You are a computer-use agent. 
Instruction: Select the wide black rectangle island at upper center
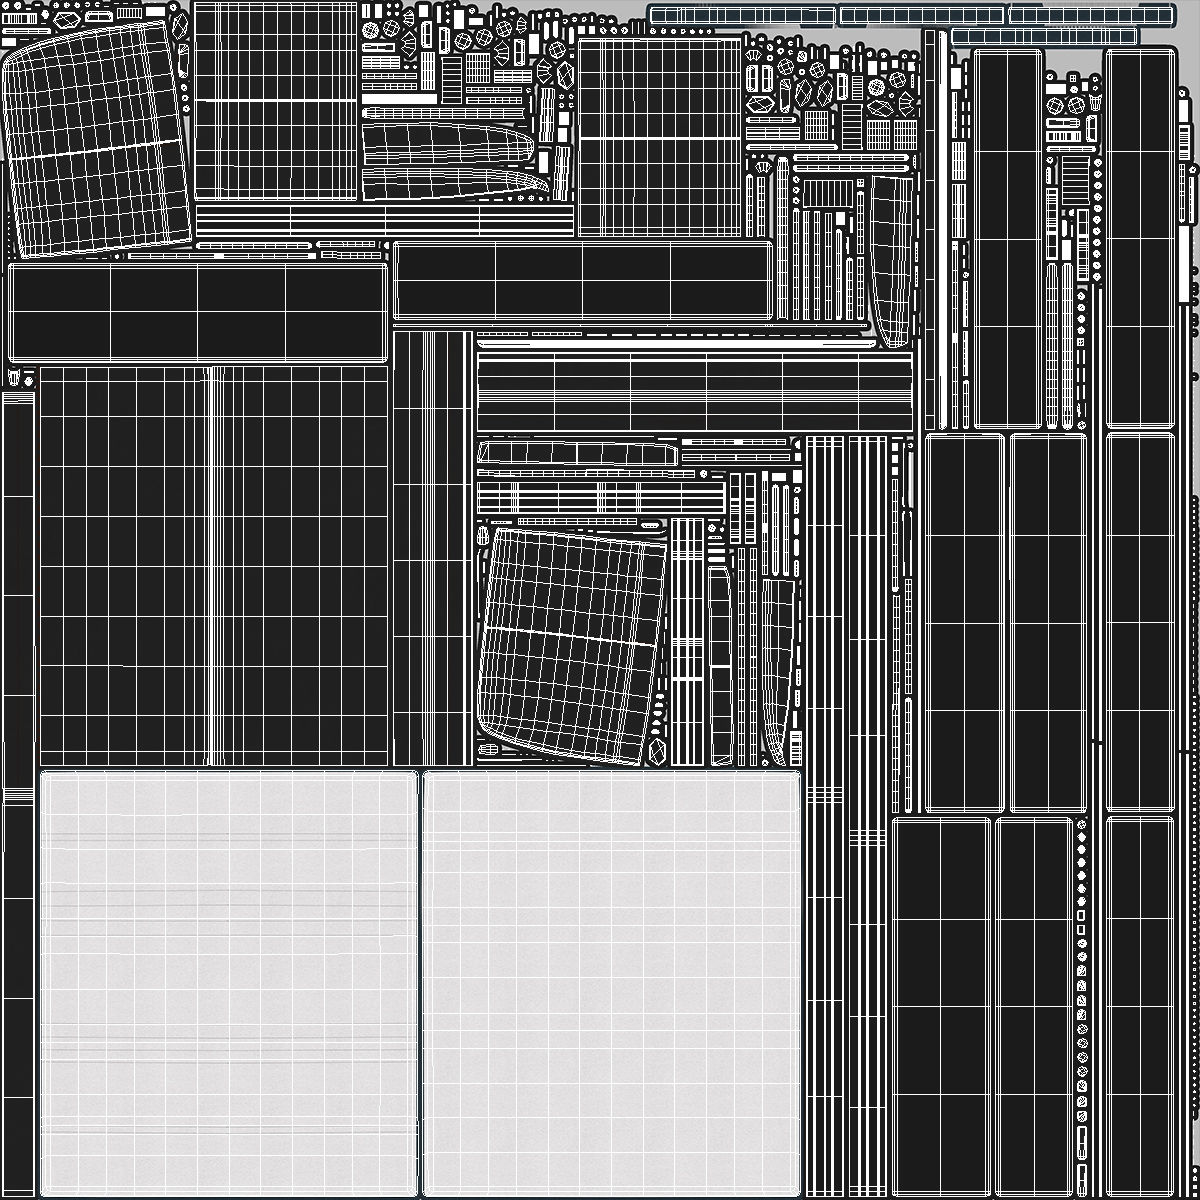[582, 281]
